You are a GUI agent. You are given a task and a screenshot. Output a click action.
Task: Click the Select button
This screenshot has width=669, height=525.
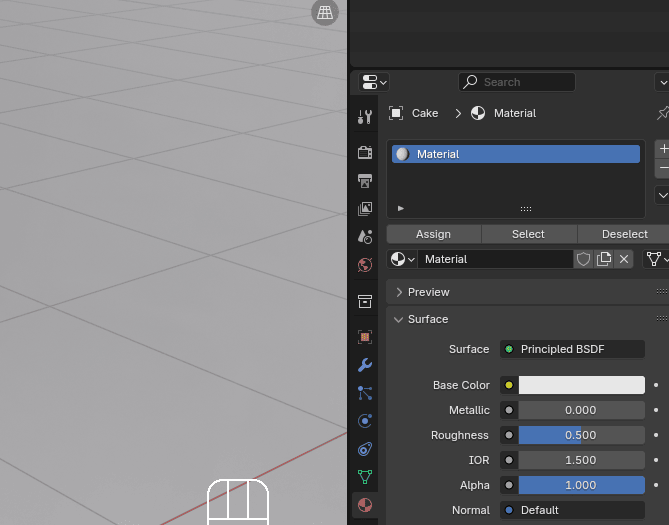[x=528, y=234]
